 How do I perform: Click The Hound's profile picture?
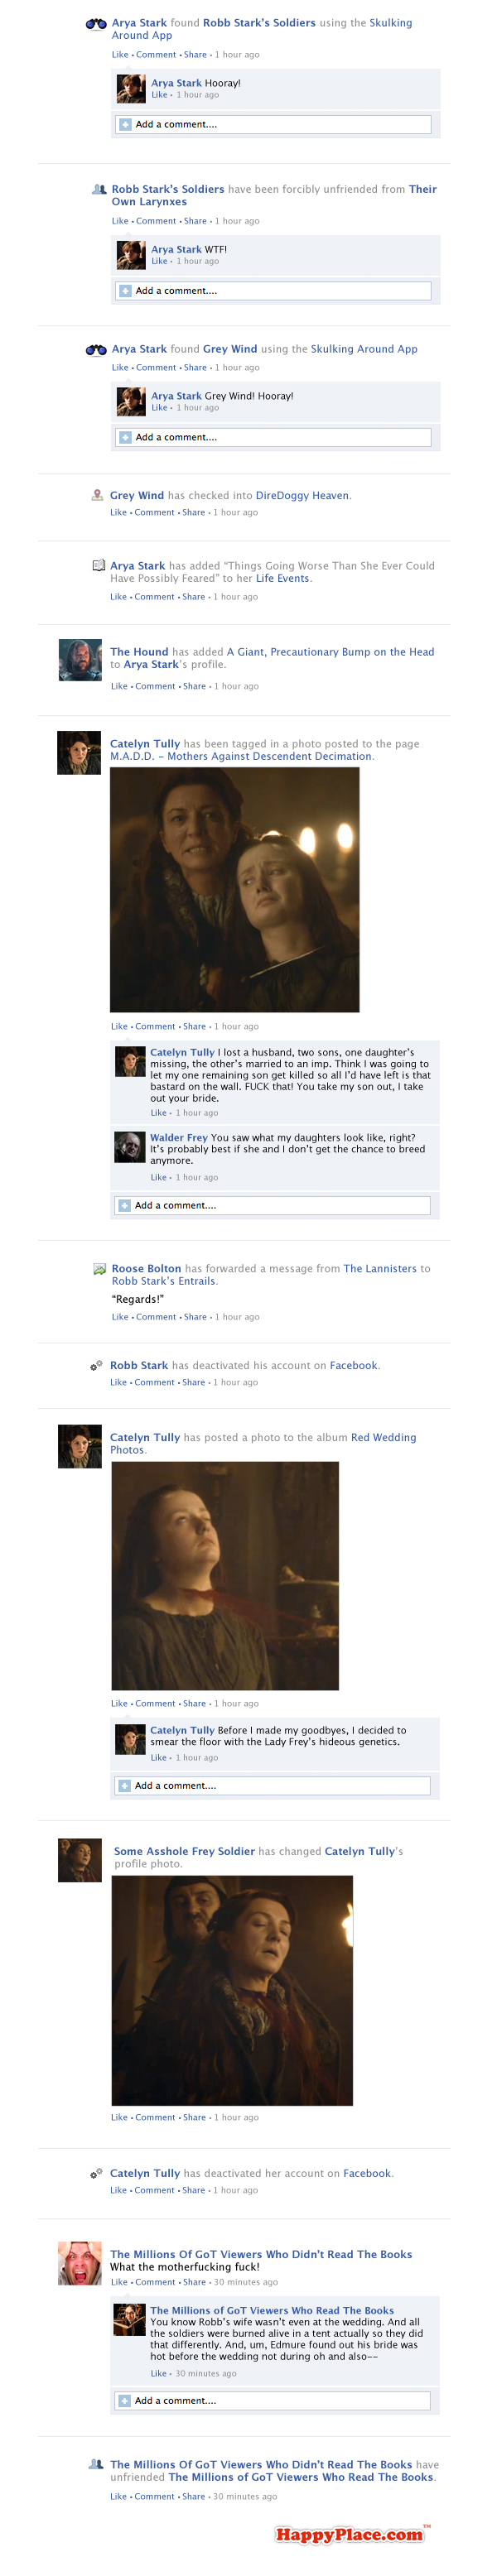point(80,661)
